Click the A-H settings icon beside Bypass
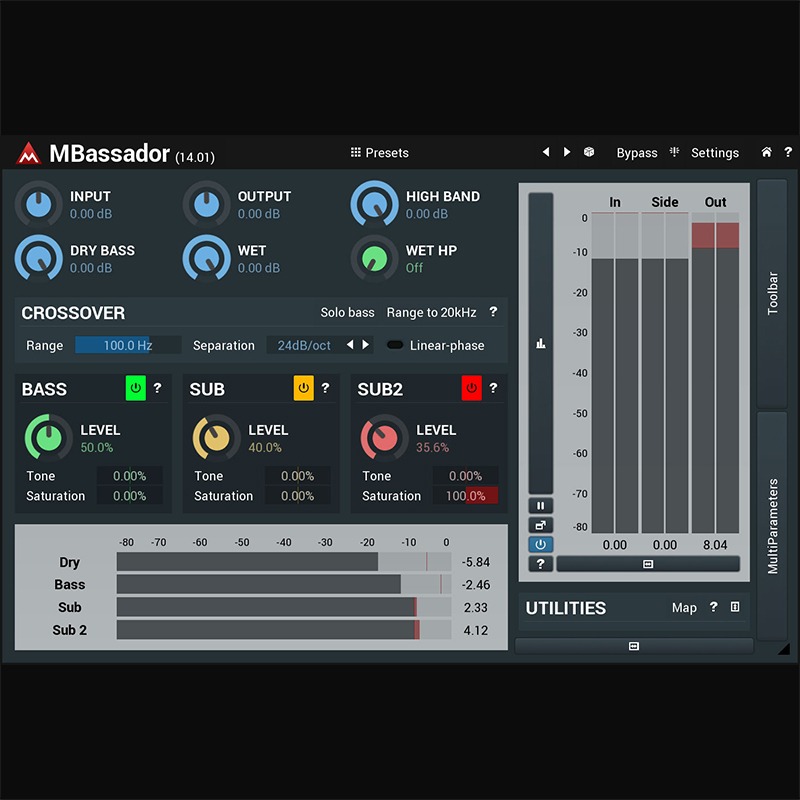This screenshot has width=800, height=800. (674, 152)
